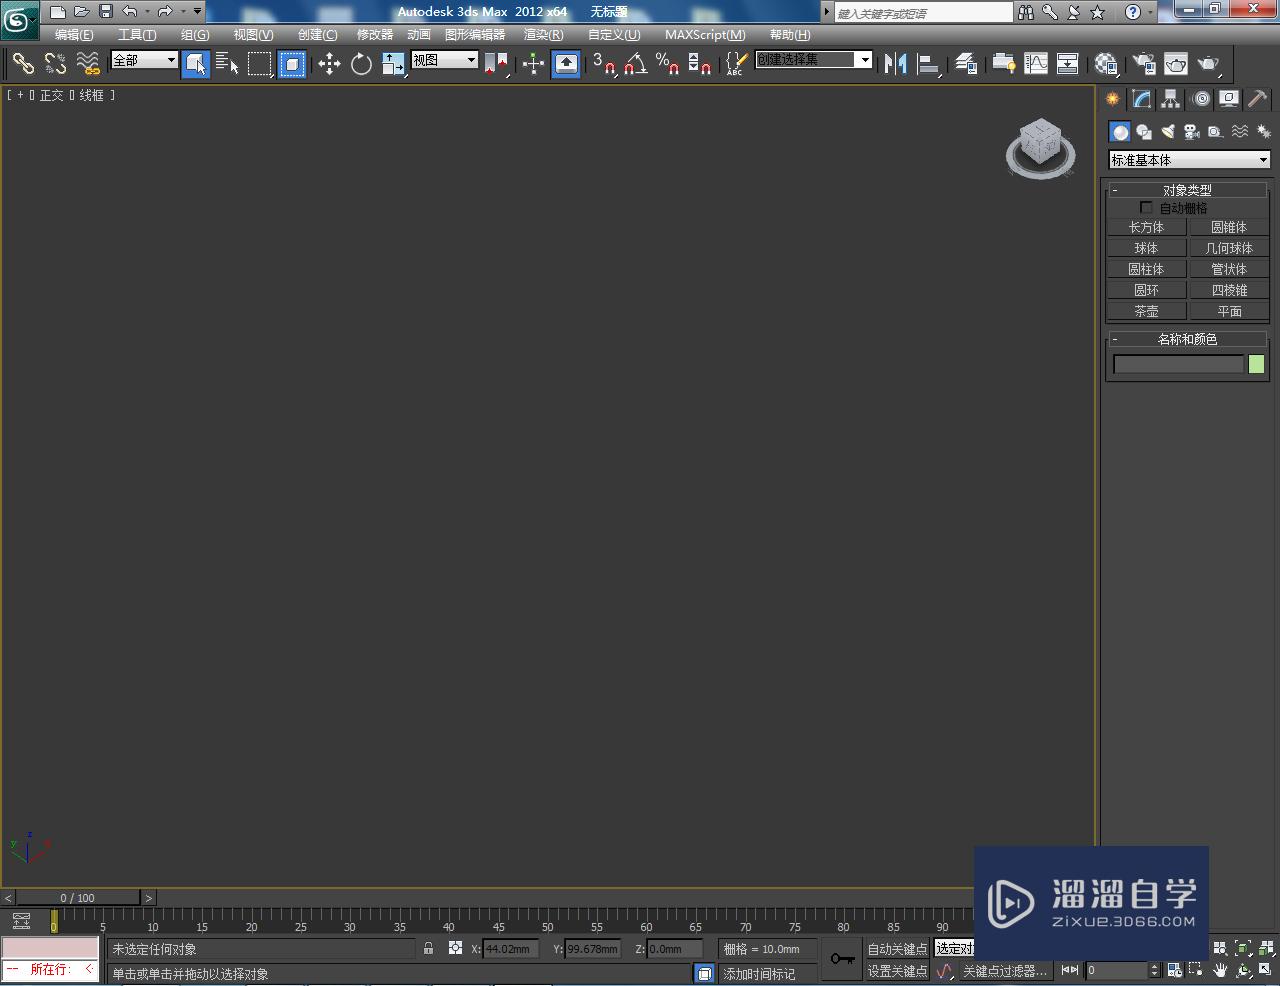The image size is (1280, 986).
Task: Click the Cameras category icon in Create panel
Action: point(1191,131)
